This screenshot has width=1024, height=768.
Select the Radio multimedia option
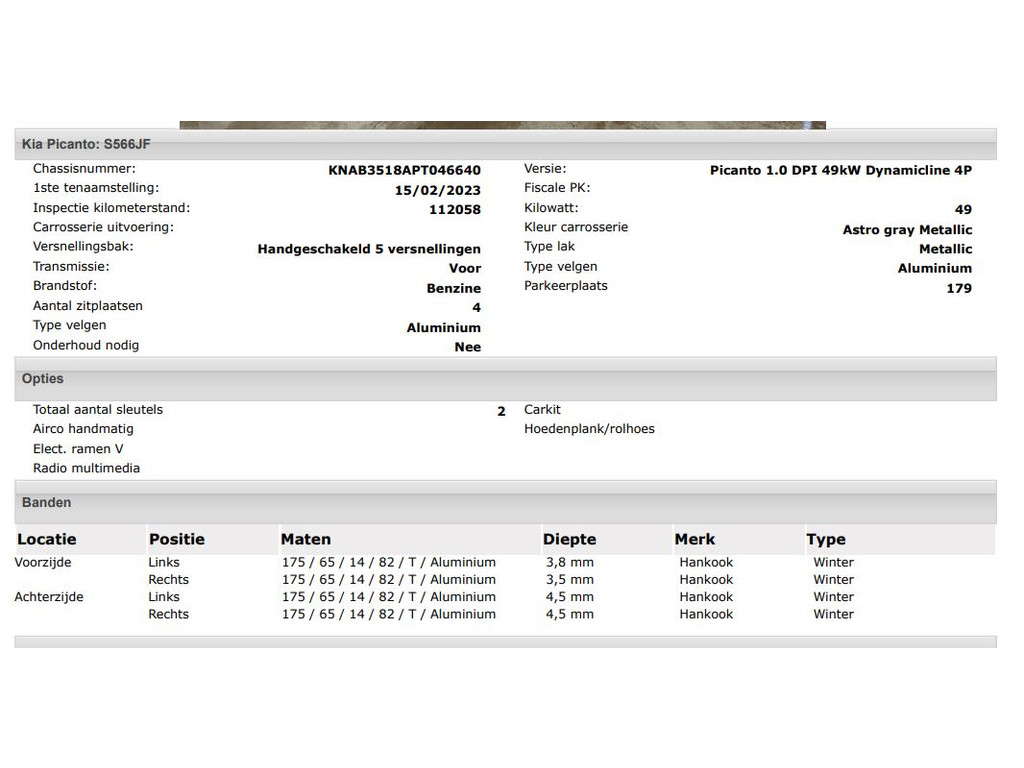[86, 469]
